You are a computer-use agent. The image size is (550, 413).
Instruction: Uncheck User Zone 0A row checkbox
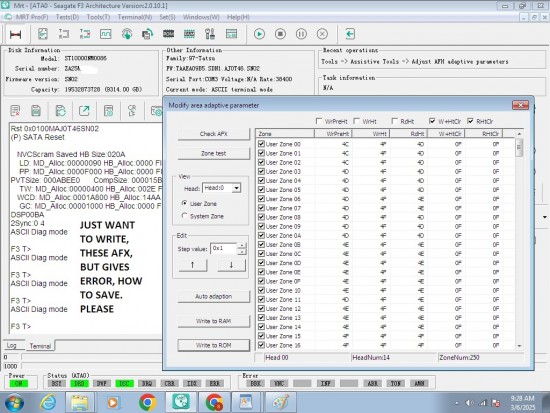(x=261, y=235)
